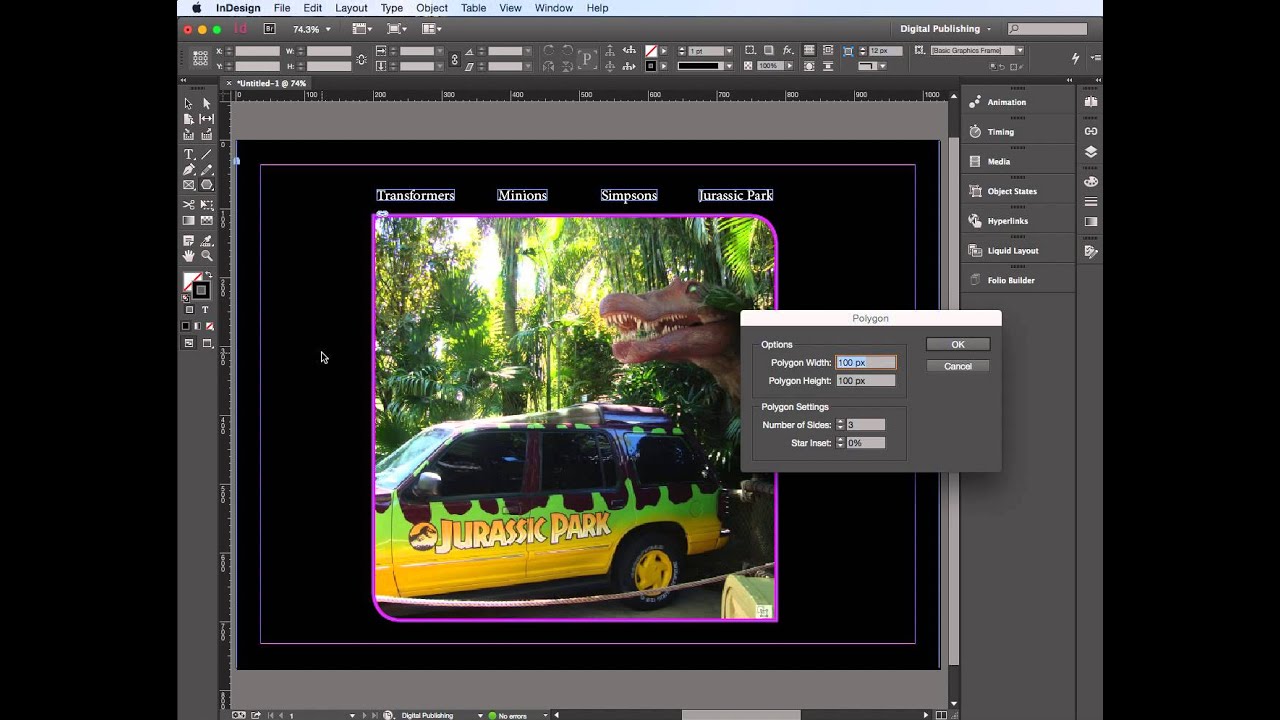Select the Rectangle Frame tool

pos(188,185)
